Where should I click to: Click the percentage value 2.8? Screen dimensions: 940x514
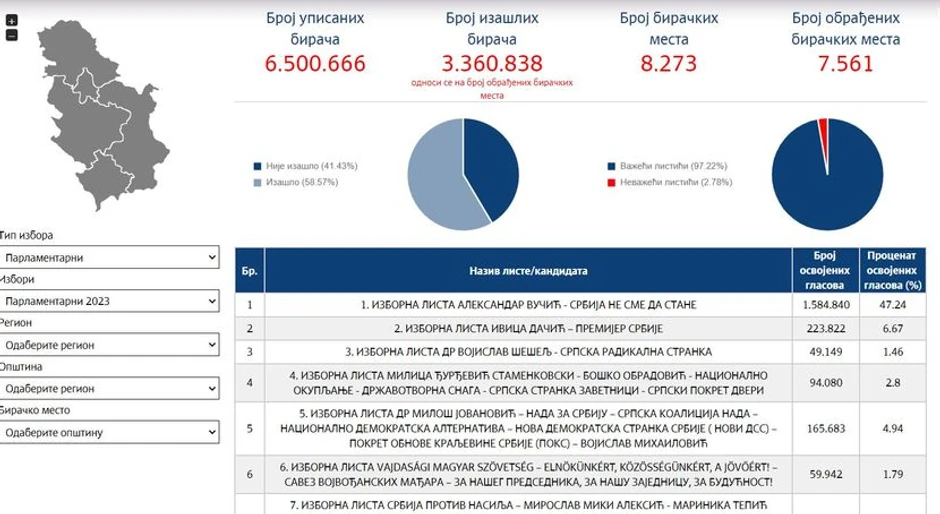[893, 383]
